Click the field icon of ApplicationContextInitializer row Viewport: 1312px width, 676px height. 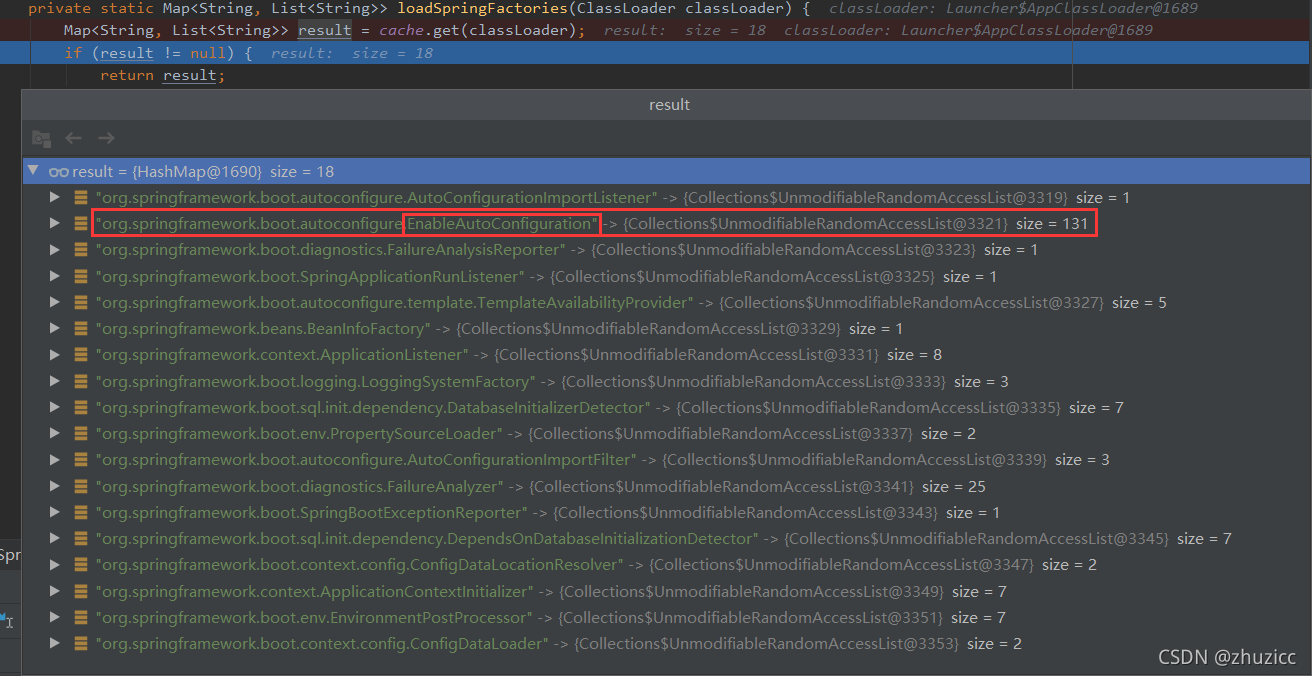[81, 591]
